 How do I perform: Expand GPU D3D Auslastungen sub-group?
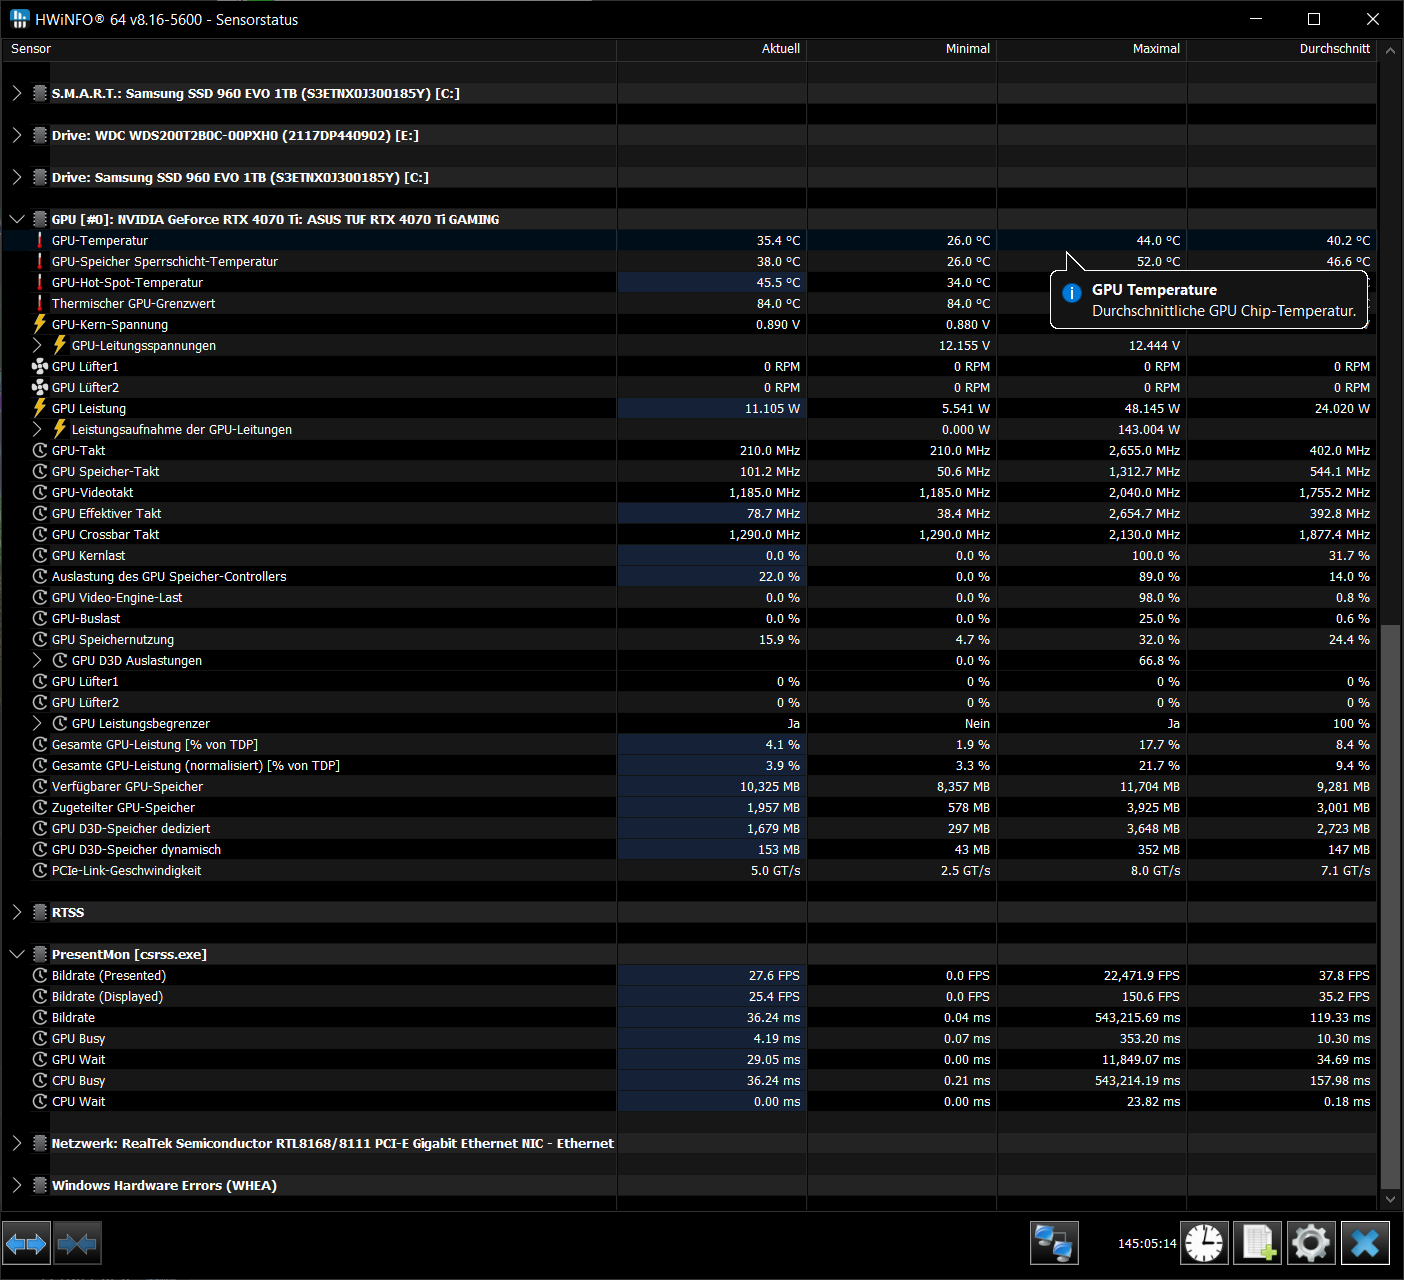[38, 661]
